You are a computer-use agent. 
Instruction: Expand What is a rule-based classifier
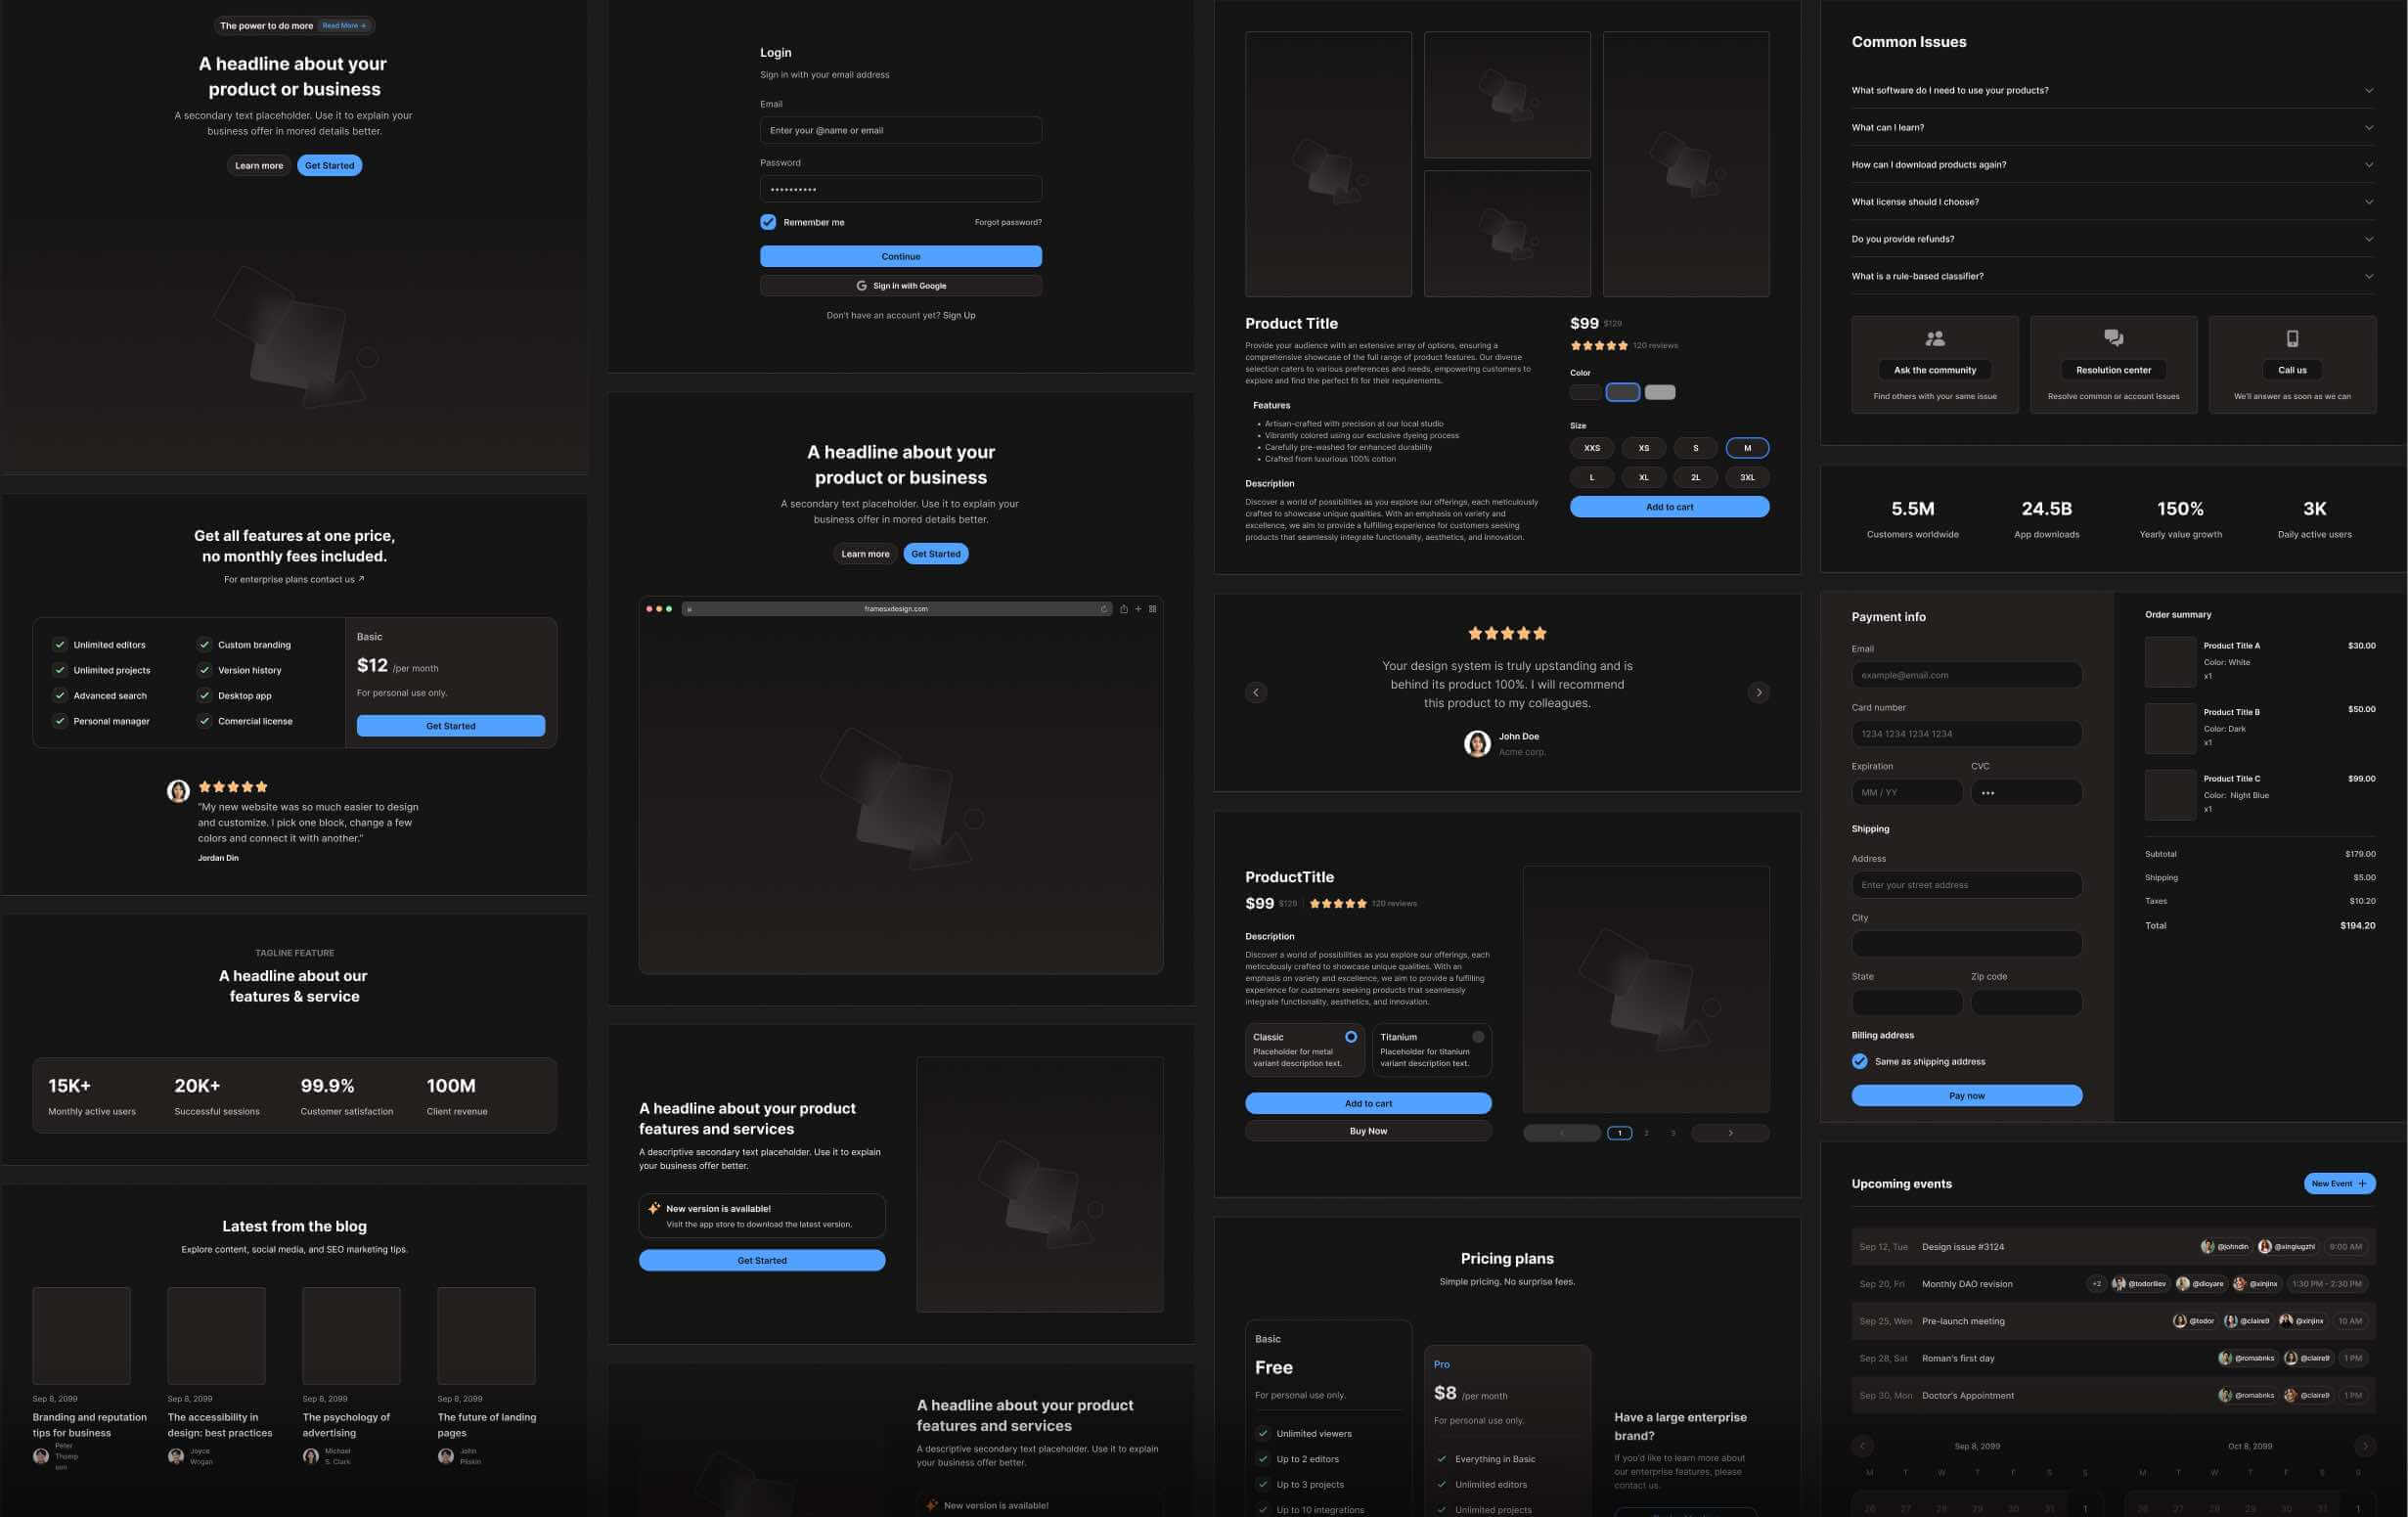[2112, 276]
